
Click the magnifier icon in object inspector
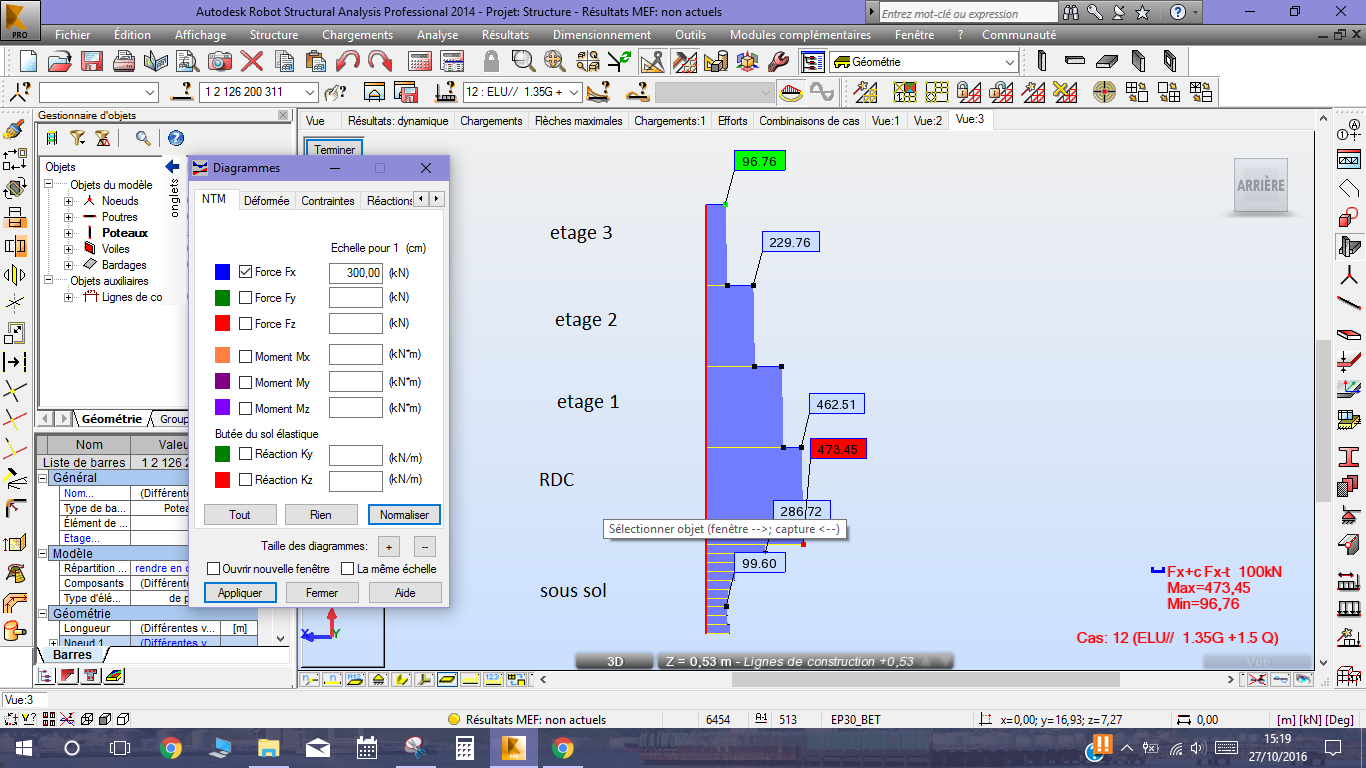144,138
